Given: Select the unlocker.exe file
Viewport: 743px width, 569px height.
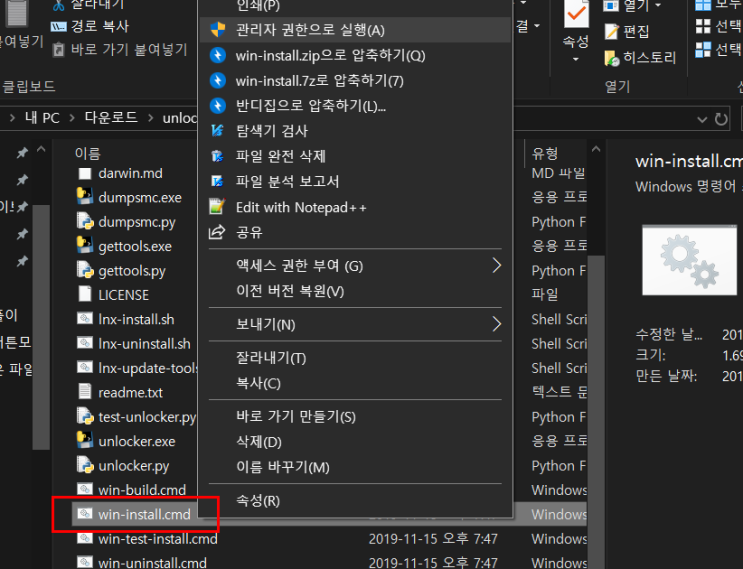Looking at the screenshot, I should click(x=136, y=442).
